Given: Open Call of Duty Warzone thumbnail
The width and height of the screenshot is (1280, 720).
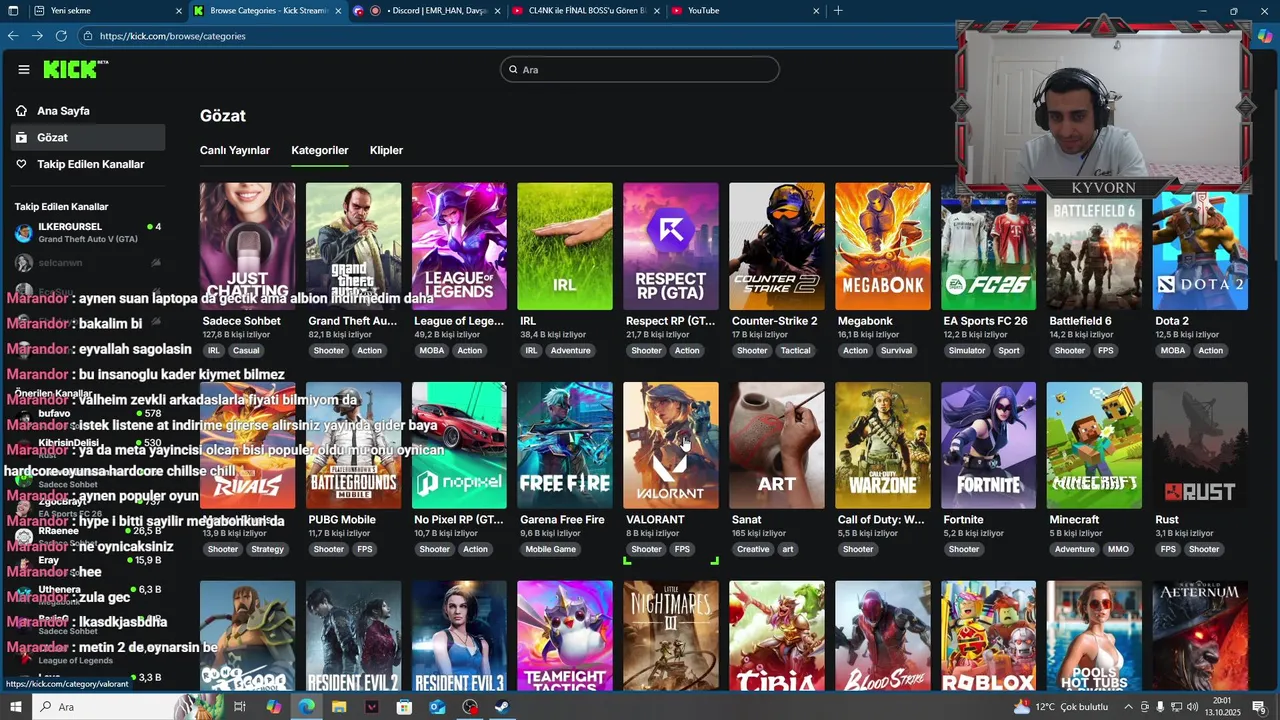Looking at the screenshot, I should (x=883, y=445).
